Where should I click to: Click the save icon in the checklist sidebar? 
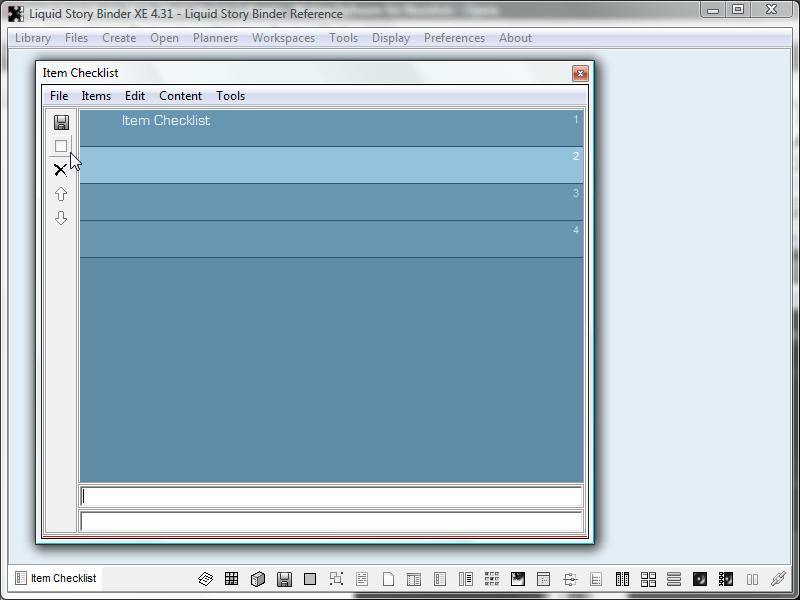click(61, 122)
